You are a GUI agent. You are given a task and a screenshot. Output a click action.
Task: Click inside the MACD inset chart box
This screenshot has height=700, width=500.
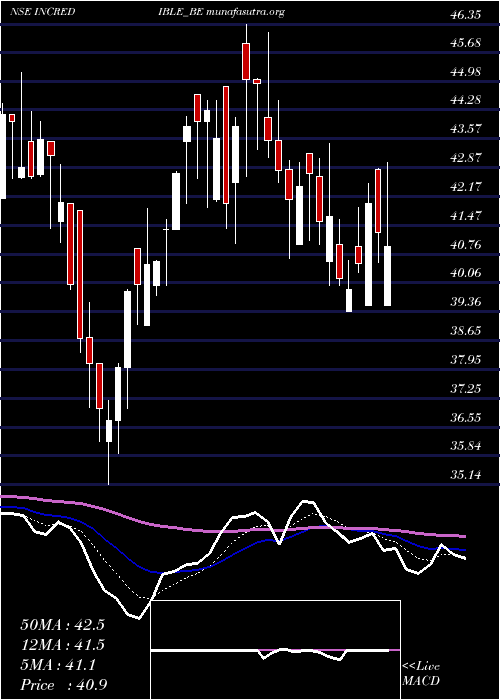275,650
